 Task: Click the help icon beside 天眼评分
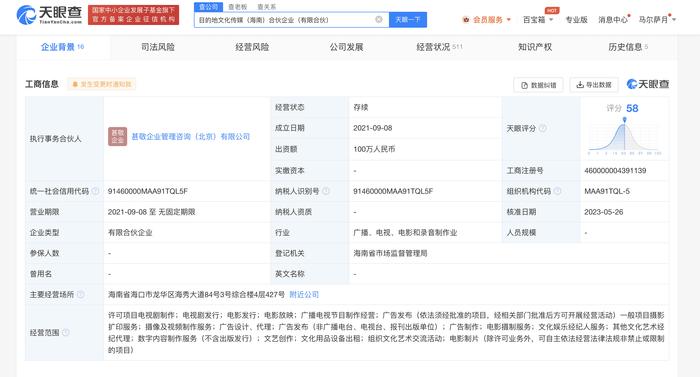point(542,128)
